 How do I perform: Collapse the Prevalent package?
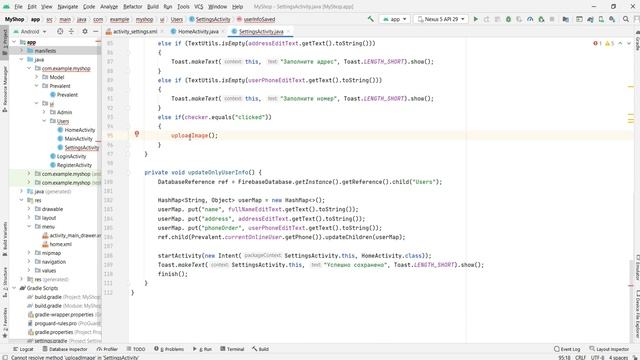click(37, 86)
